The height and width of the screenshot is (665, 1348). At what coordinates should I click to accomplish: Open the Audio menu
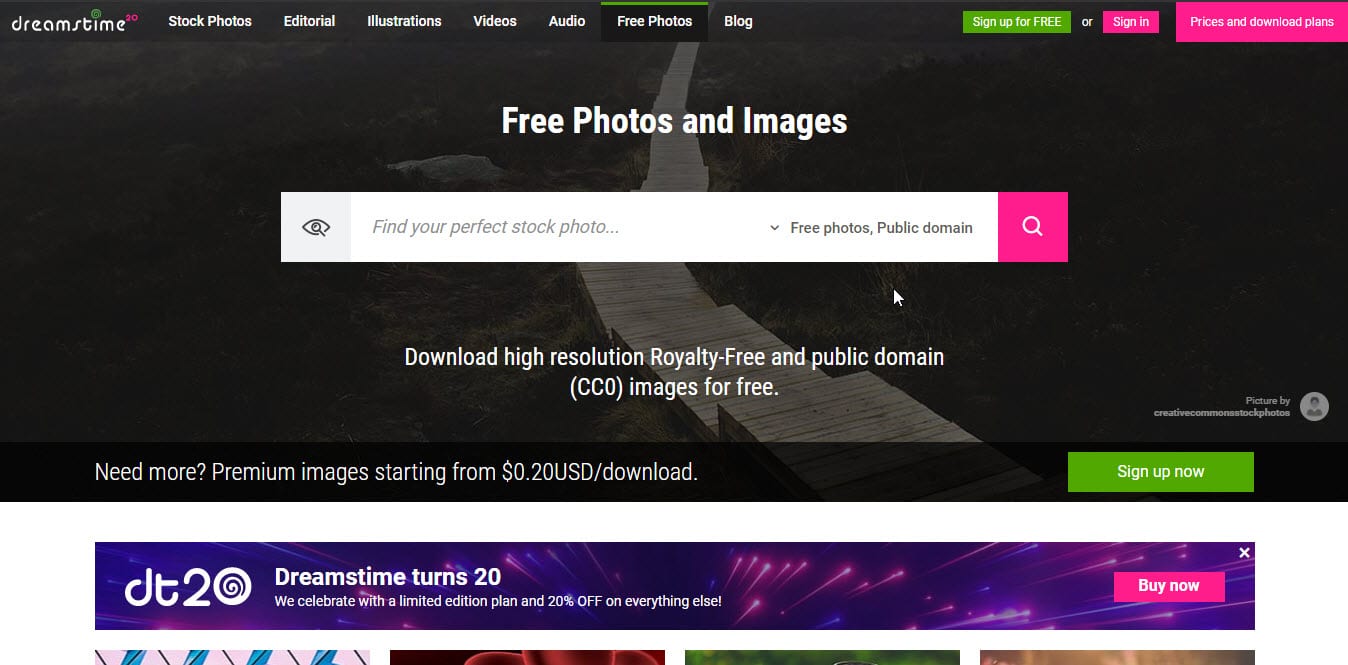pos(567,21)
